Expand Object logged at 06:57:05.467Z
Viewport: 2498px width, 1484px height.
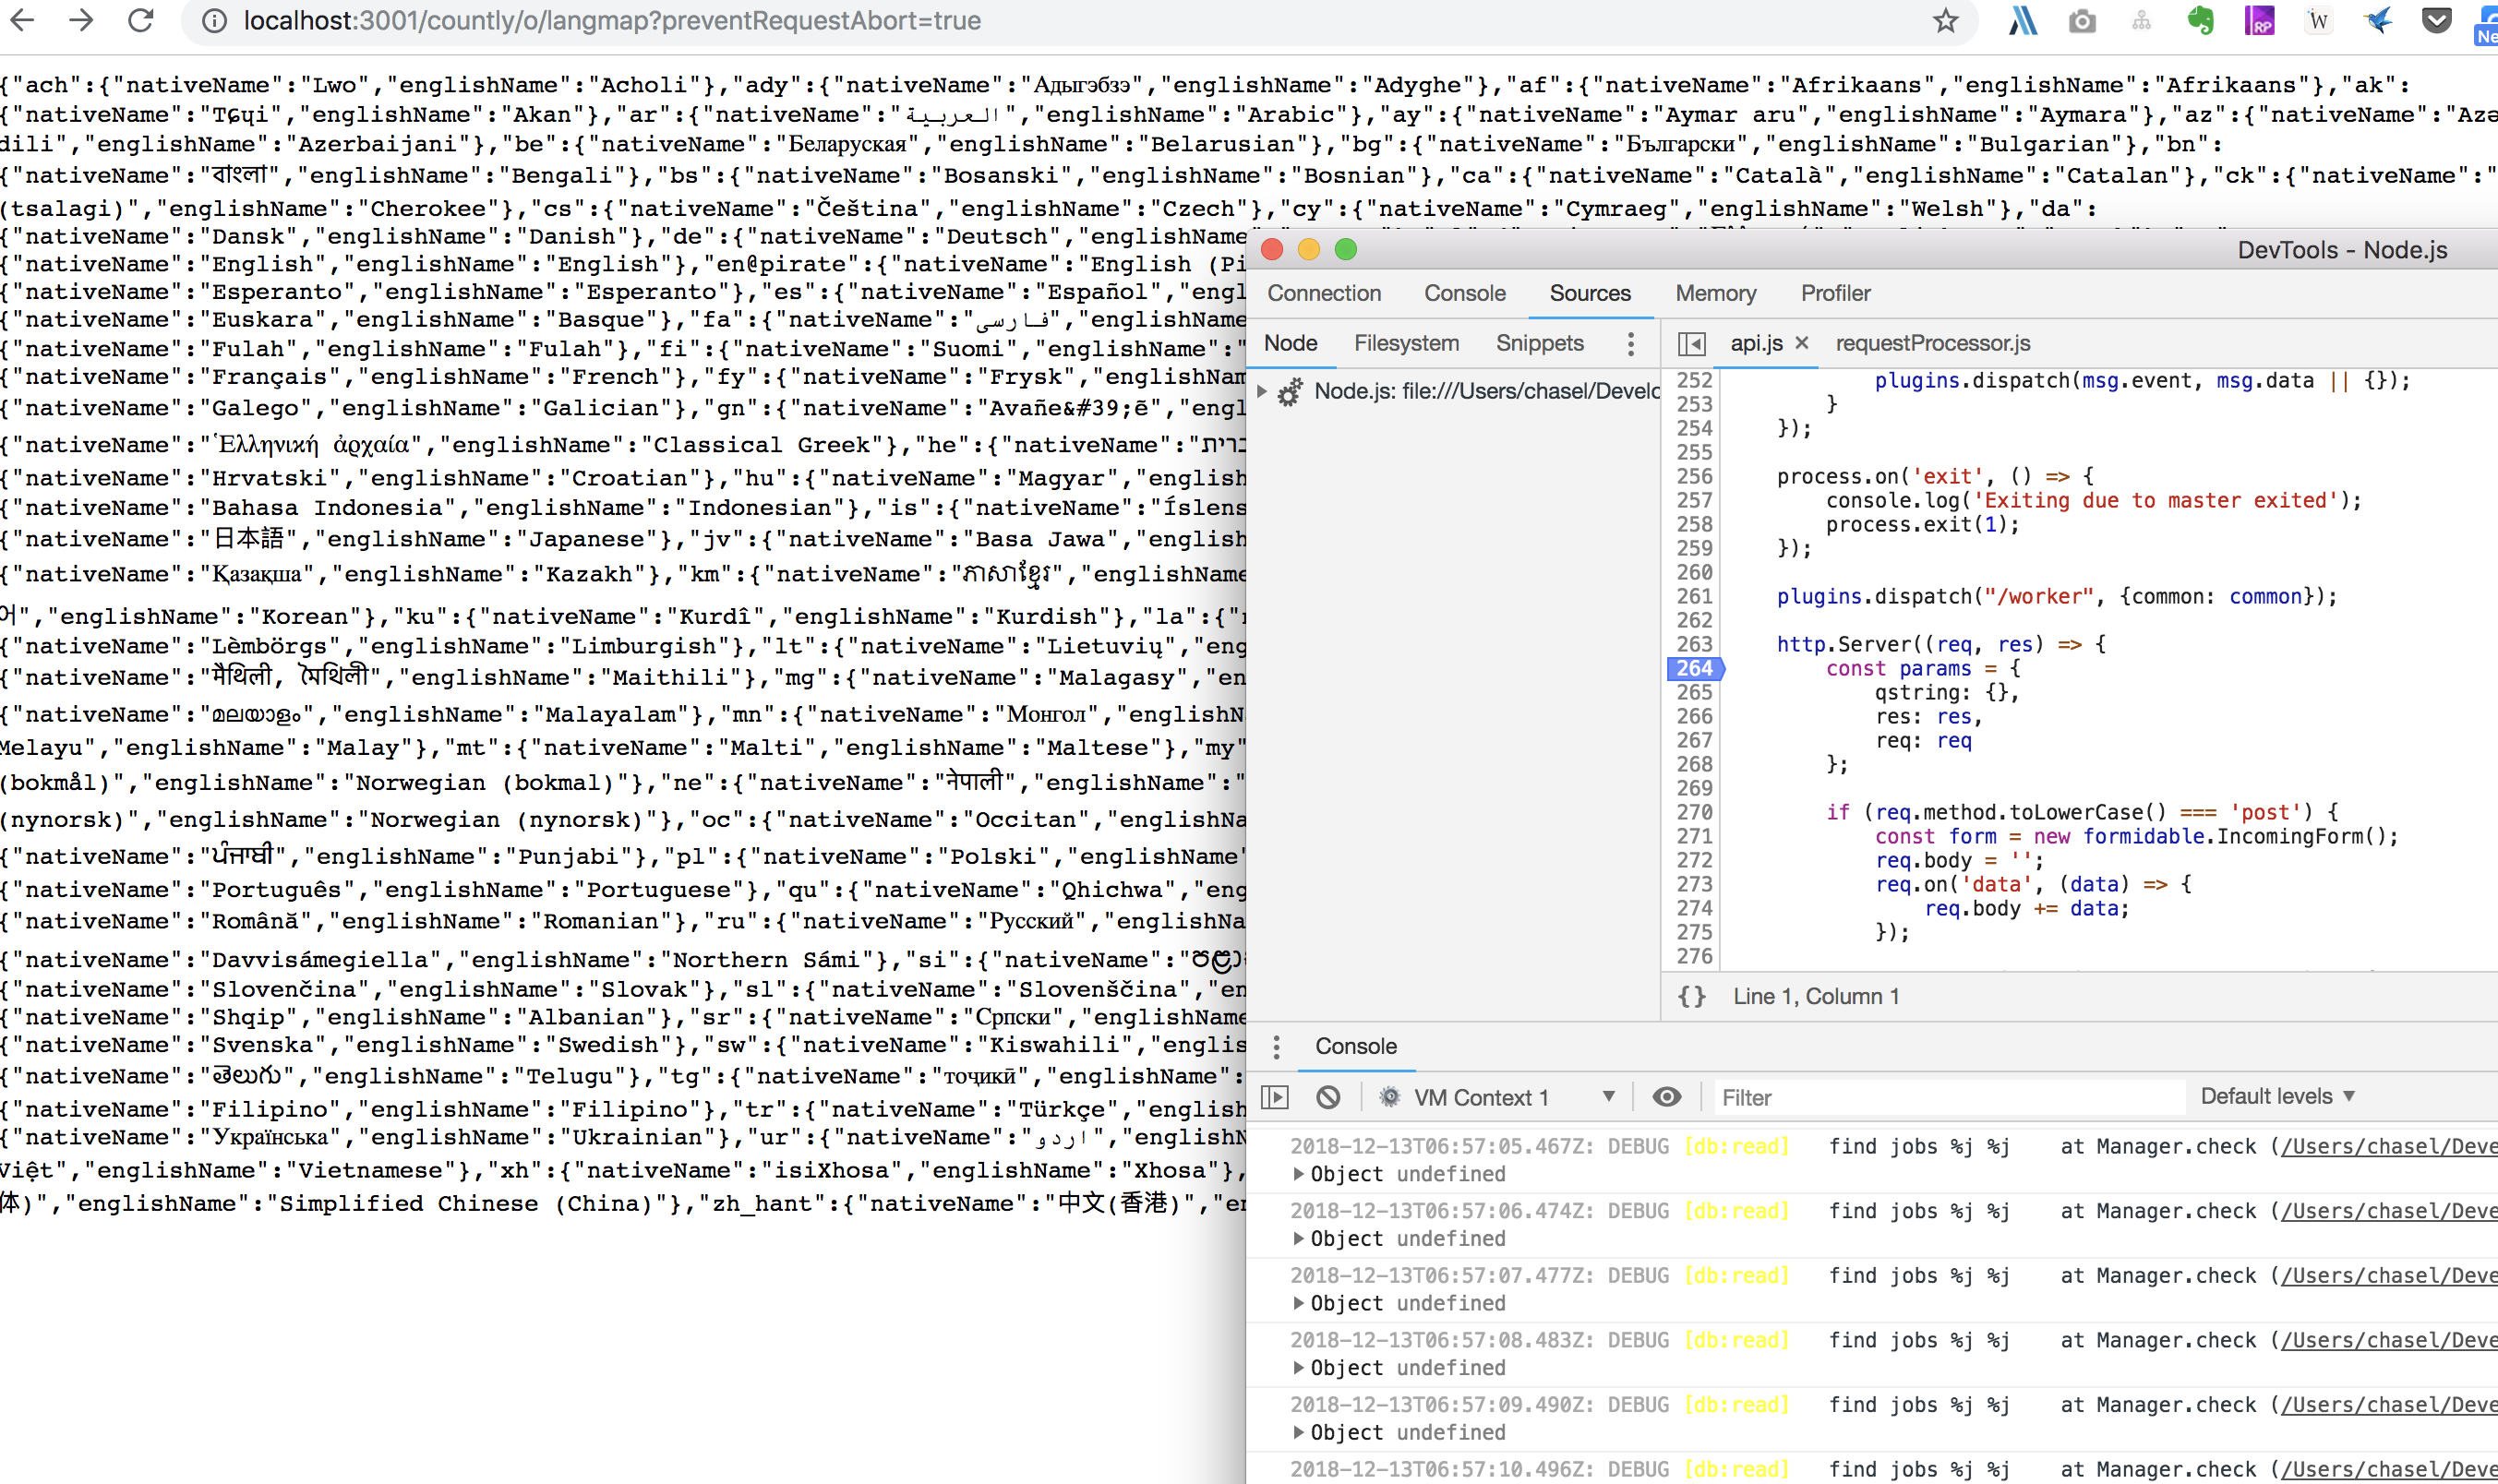[1298, 1174]
